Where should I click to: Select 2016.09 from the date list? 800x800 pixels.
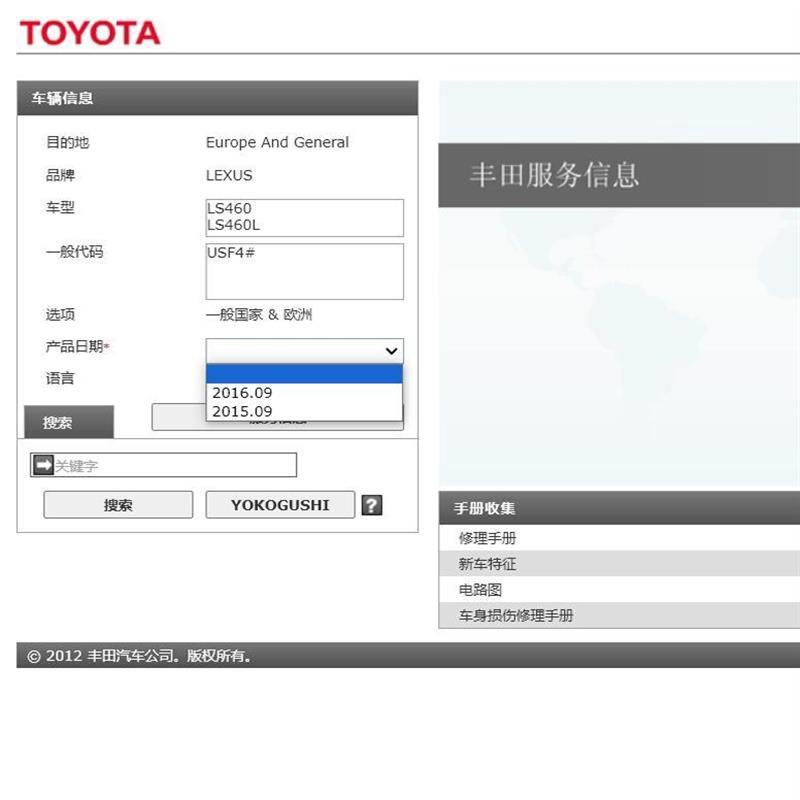(x=304, y=393)
